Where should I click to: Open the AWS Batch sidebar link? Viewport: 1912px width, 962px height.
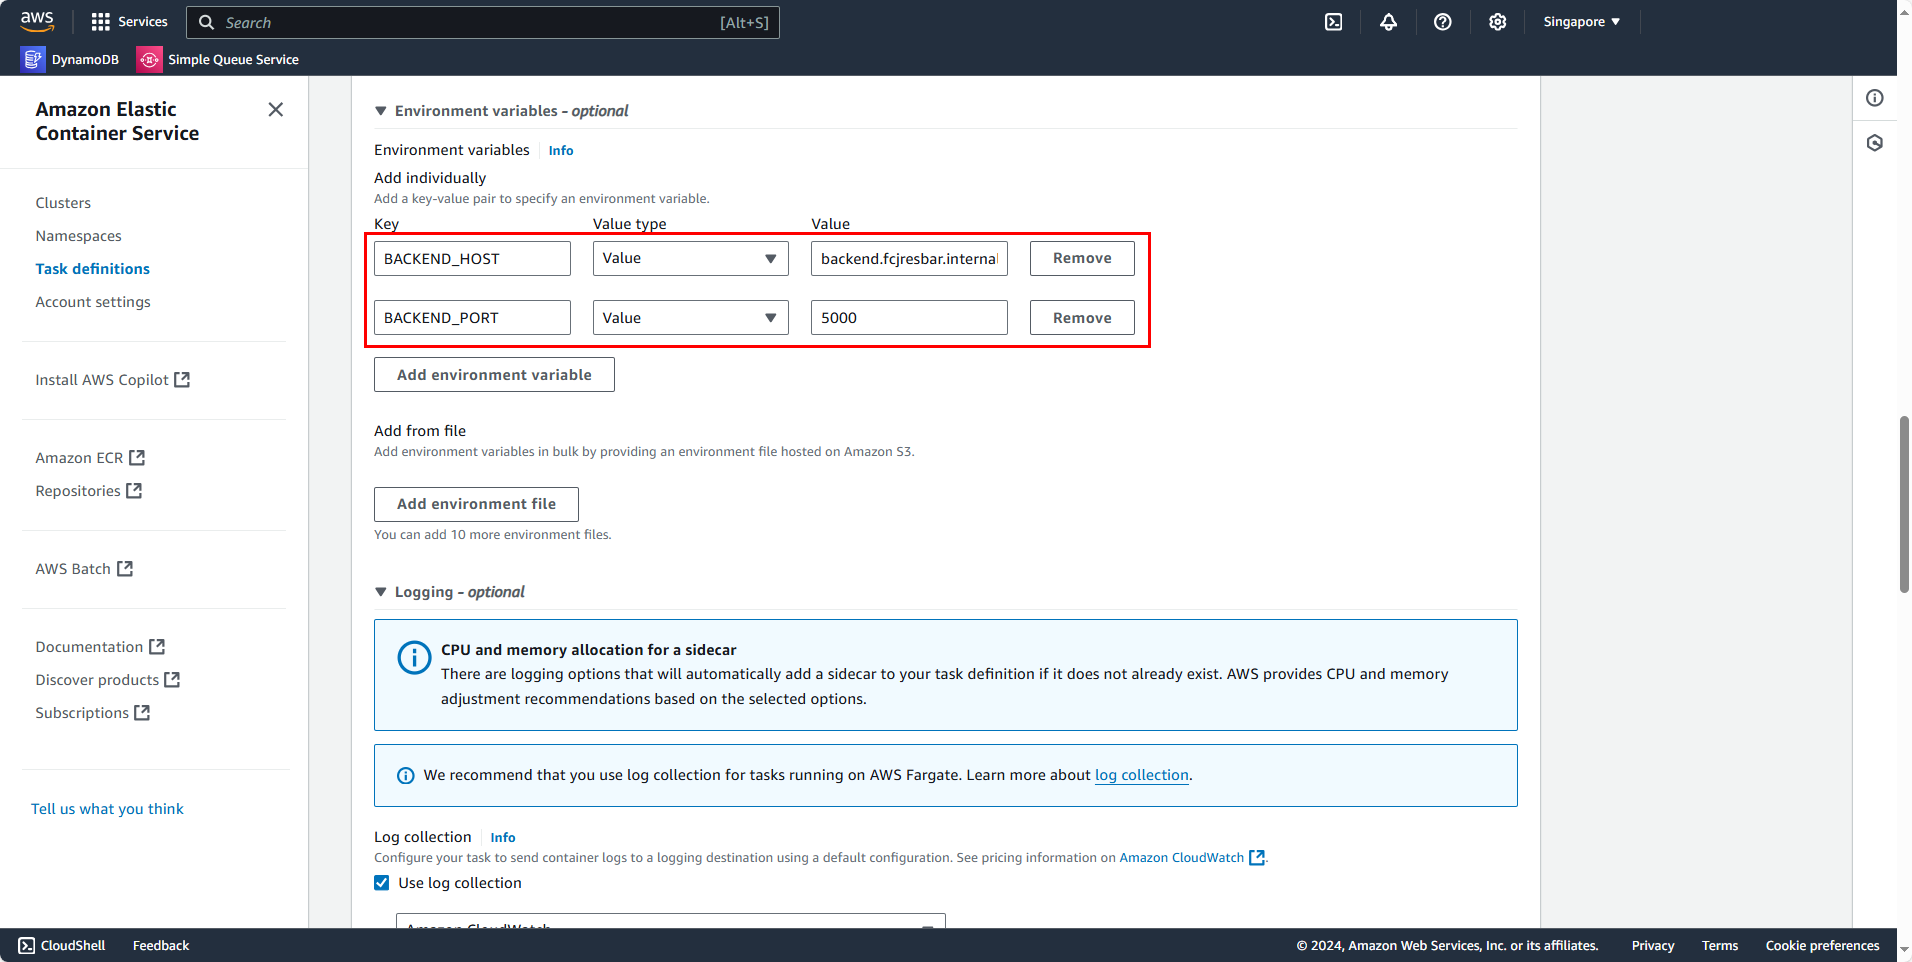[73, 569]
